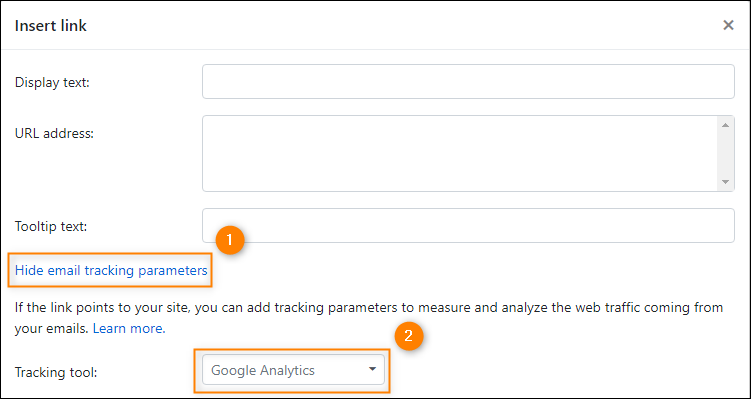Click the "Tooltip text:" label
This screenshot has width=751, height=399.
51,226
